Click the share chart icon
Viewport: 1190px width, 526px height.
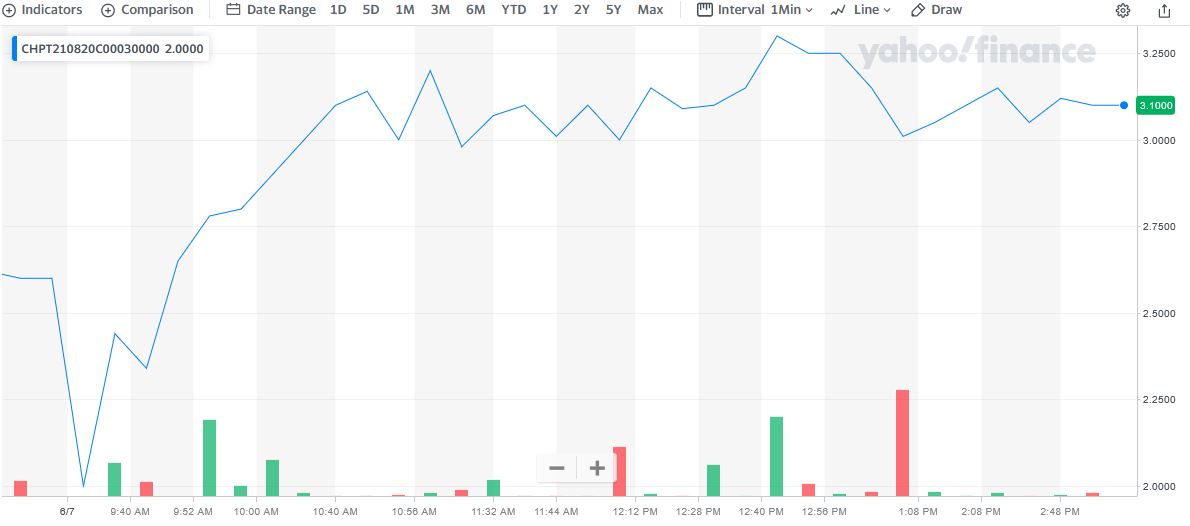[x=1164, y=11]
